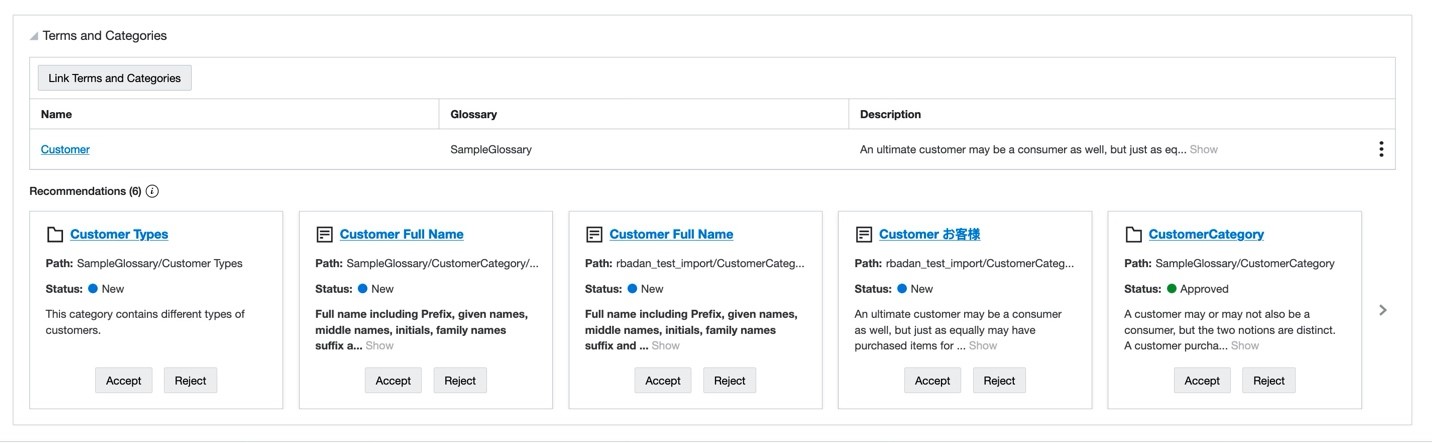Open the Customer Types category link

[x=119, y=234]
